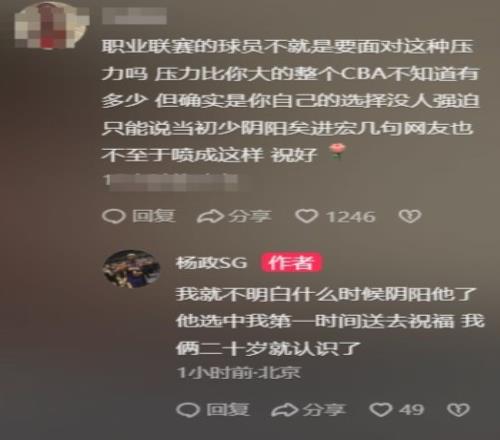Click the 杨政SG username
The width and height of the screenshot is (500, 440).
[x=212, y=263]
